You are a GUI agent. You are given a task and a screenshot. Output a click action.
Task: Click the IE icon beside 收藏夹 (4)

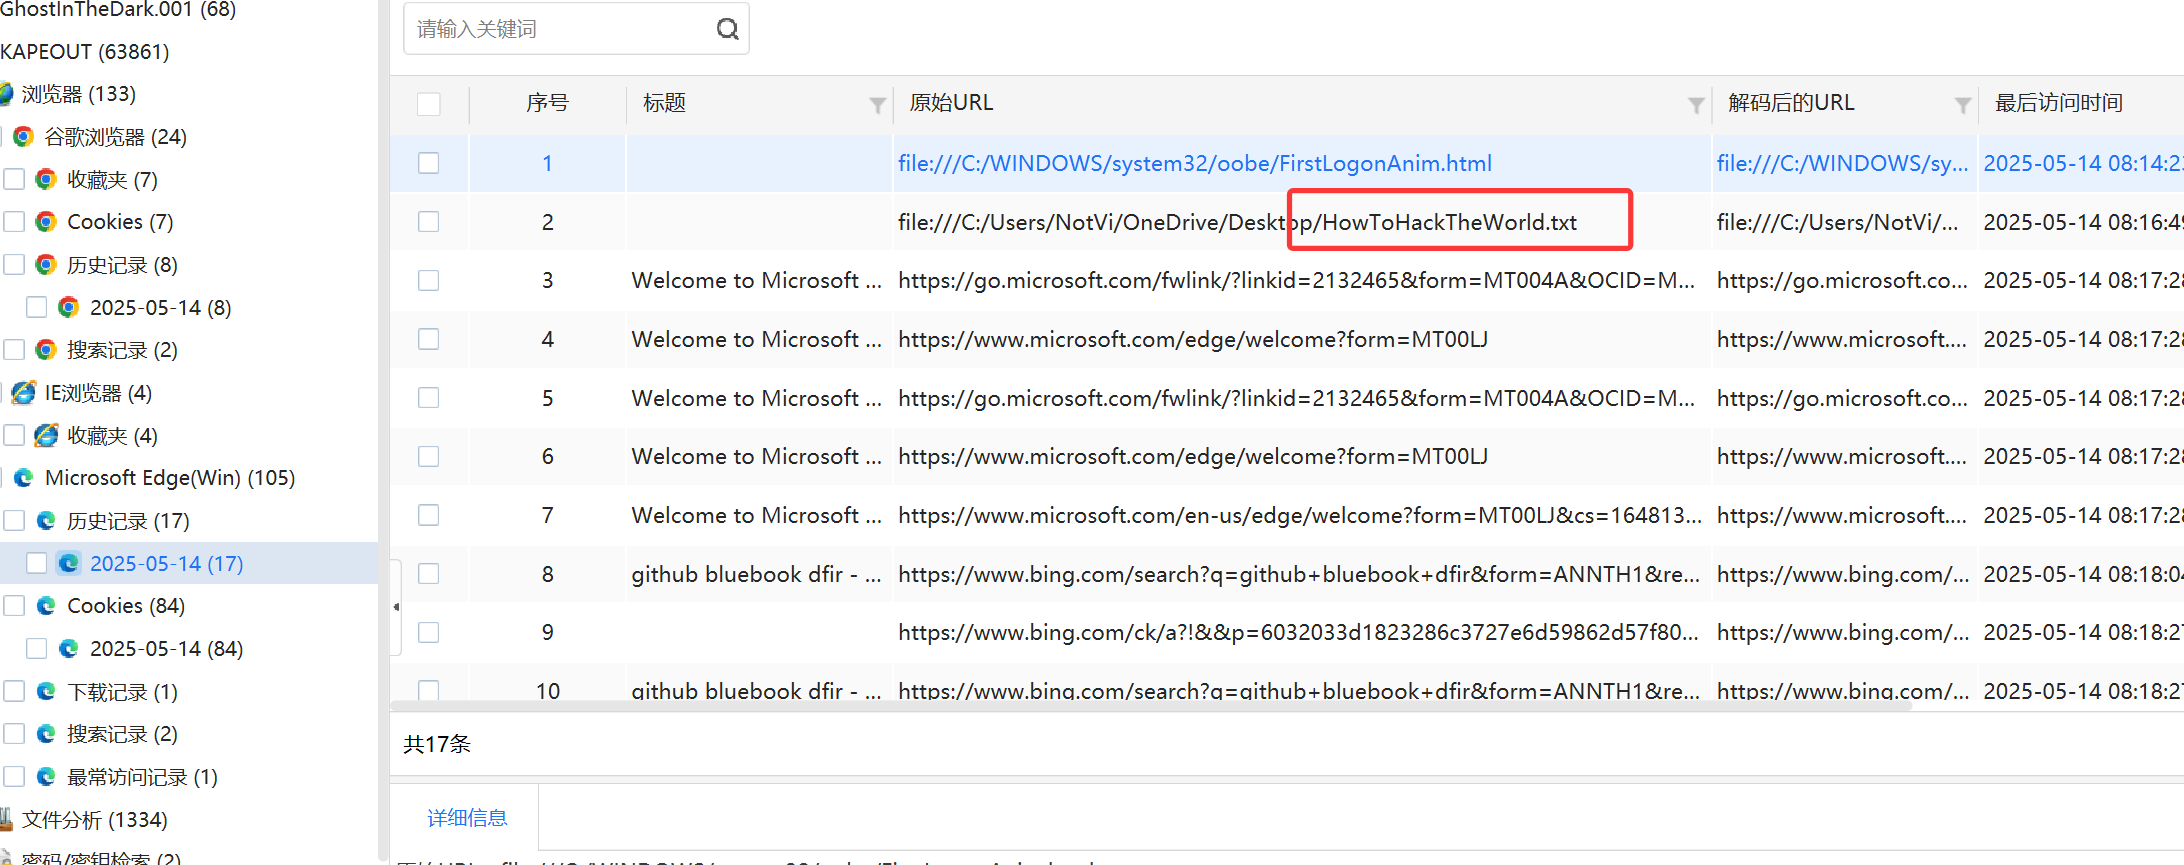tap(45, 435)
